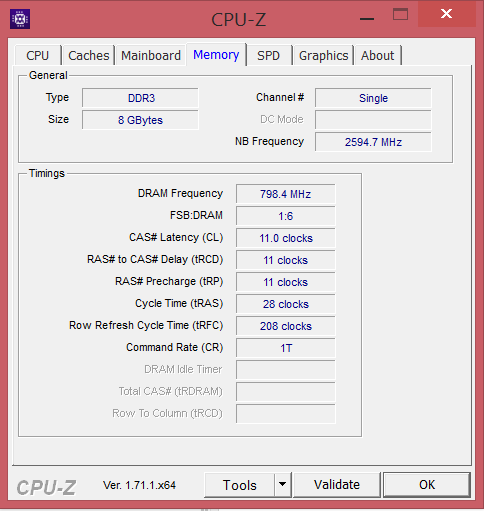
Task: Open the Caches tab
Action: pyautogui.click(x=89, y=55)
